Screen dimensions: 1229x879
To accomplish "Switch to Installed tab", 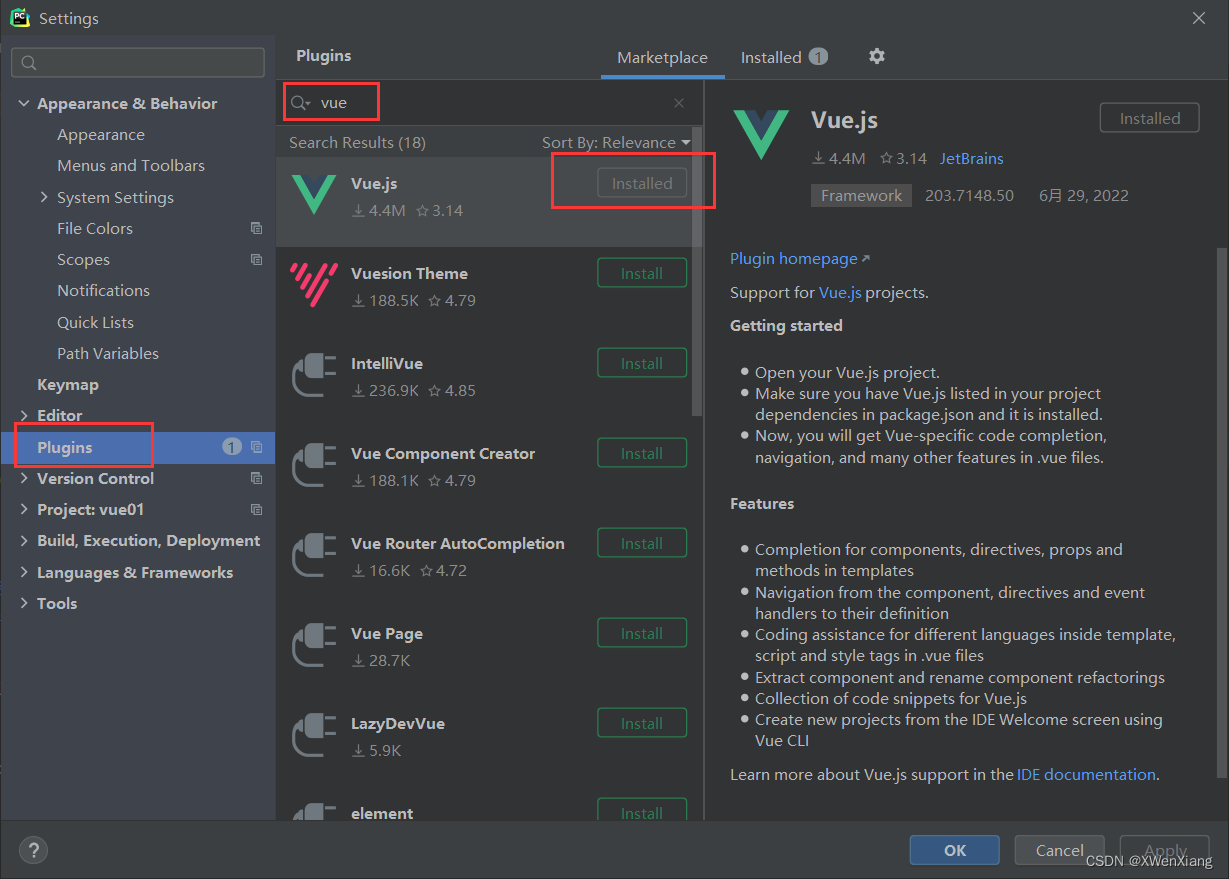I will pyautogui.click(x=783, y=58).
